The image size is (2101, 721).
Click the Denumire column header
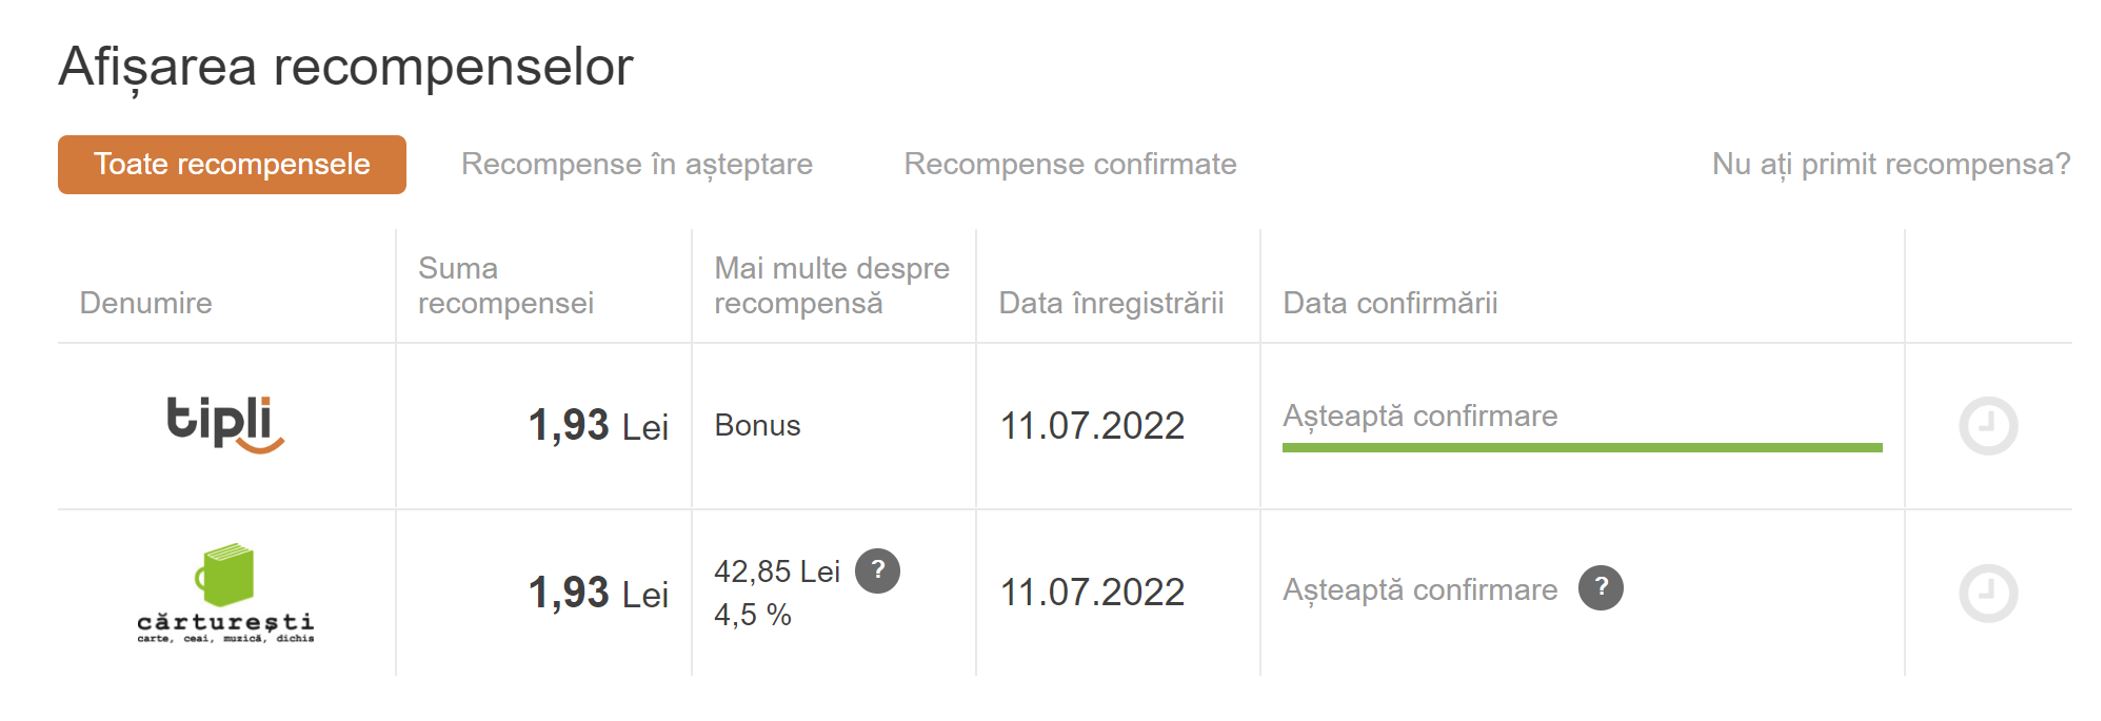tap(146, 303)
